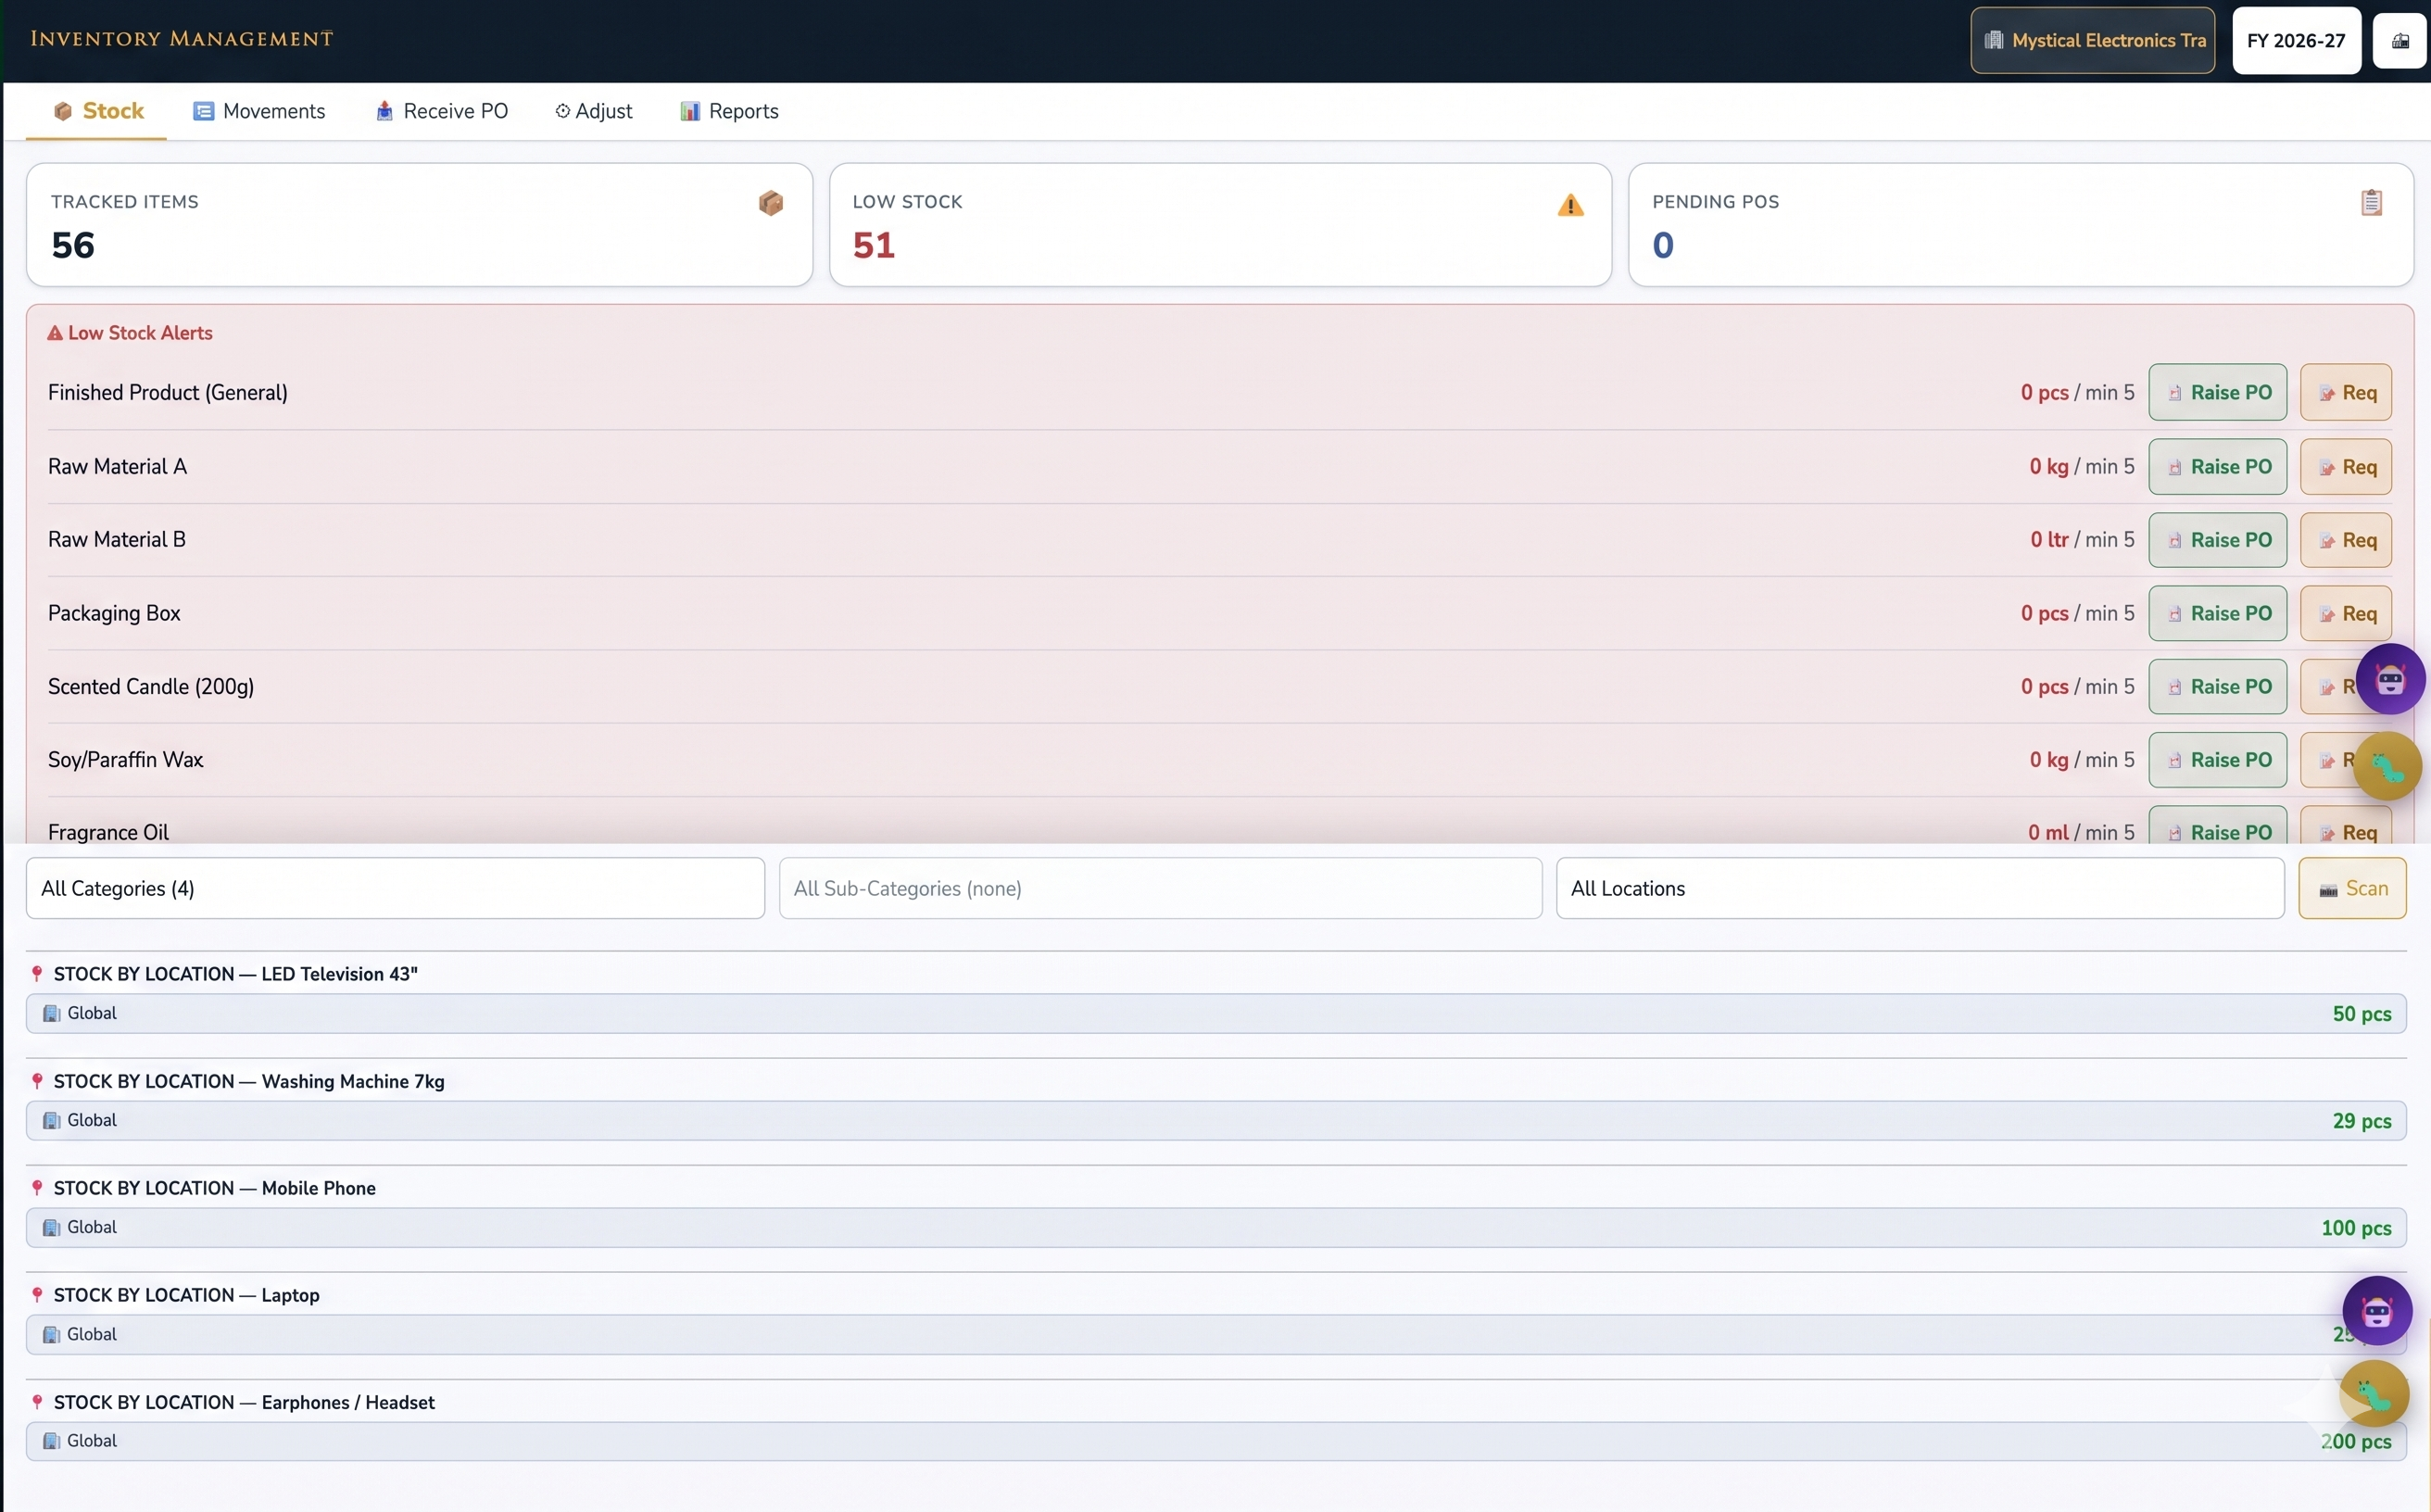
Task: Go to the Adjust tab
Action: [593, 111]
